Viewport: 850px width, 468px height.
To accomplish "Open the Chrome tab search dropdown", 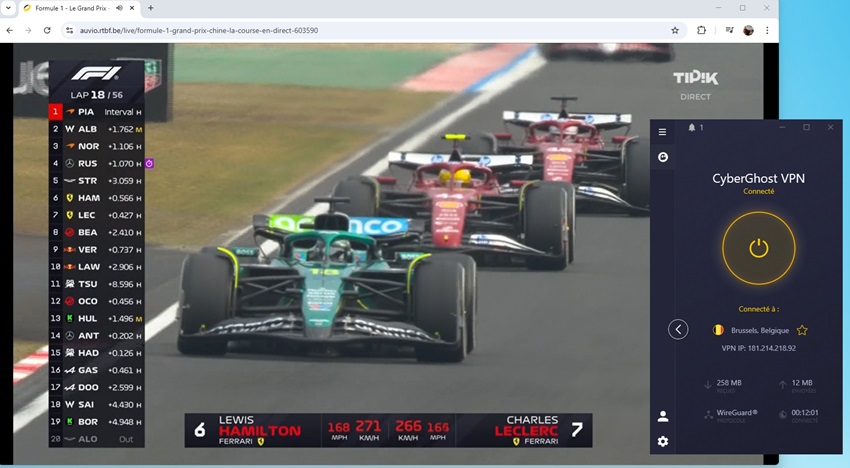I will point(8,8).
